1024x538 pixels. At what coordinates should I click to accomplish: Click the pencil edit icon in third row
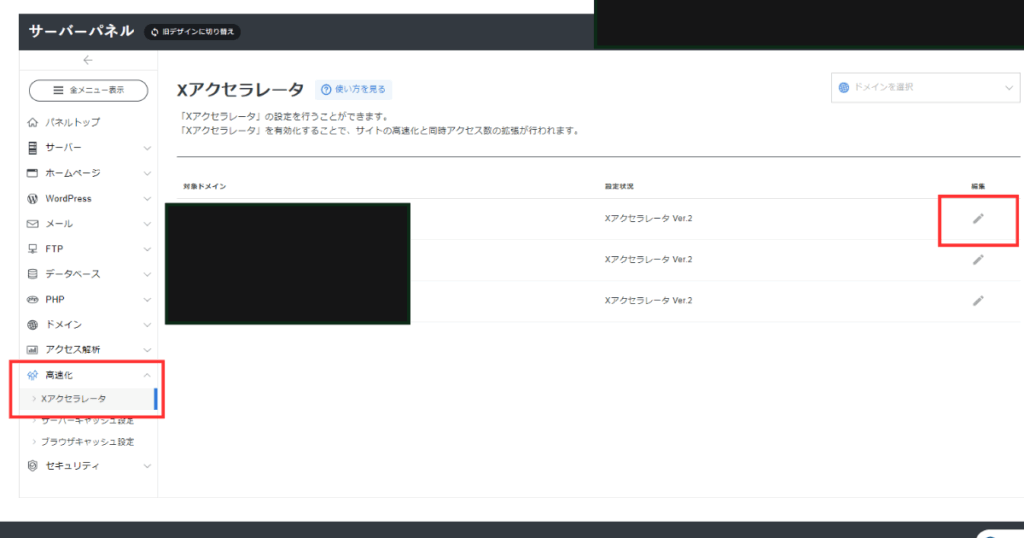[978, 300]
